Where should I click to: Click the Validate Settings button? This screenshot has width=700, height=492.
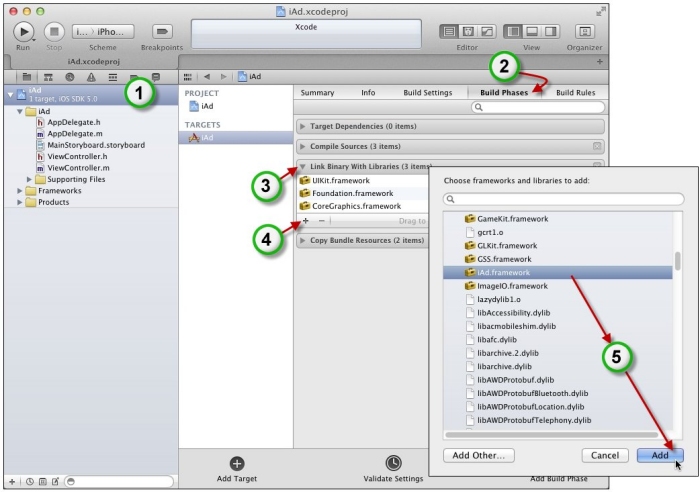tap(393, 469)
